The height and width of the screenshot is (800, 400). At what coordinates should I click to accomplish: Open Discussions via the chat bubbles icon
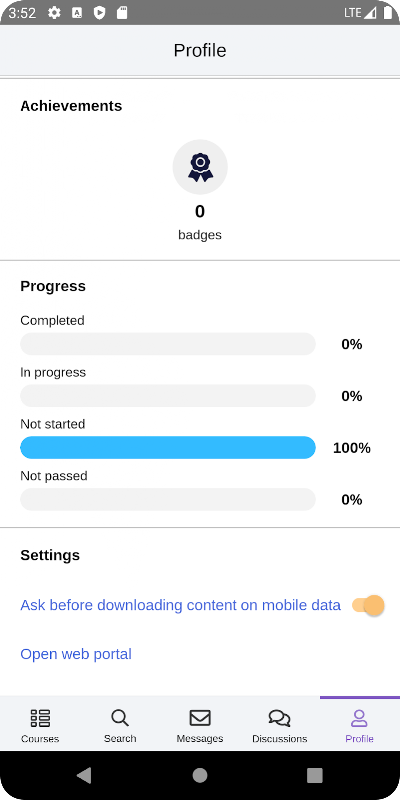click(x=280, y=718)
